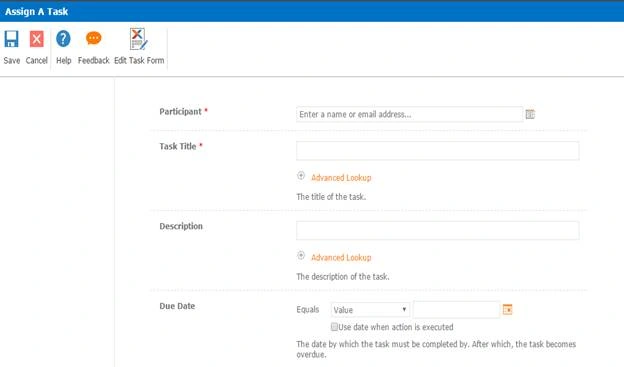Click the due date explanation paragraph

[x=436, y=349]
